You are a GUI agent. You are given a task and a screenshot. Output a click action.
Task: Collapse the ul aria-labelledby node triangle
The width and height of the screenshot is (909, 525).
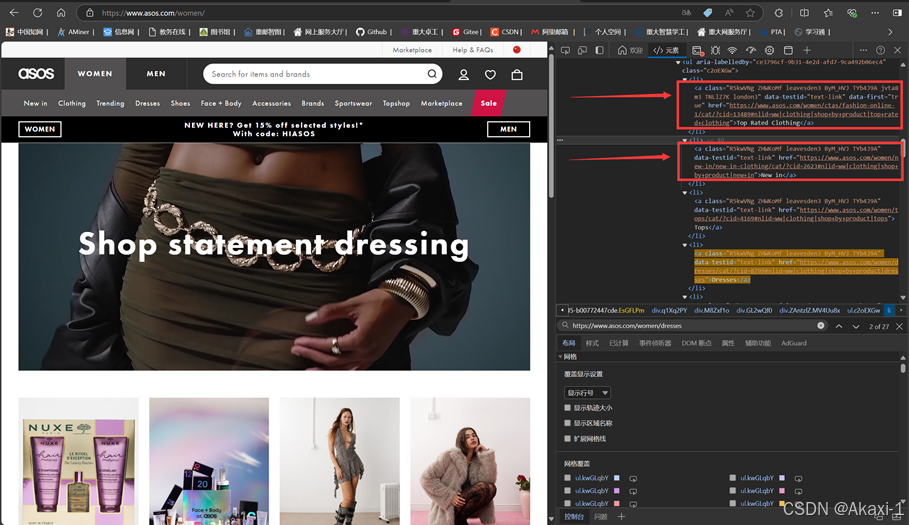point(678,62)
